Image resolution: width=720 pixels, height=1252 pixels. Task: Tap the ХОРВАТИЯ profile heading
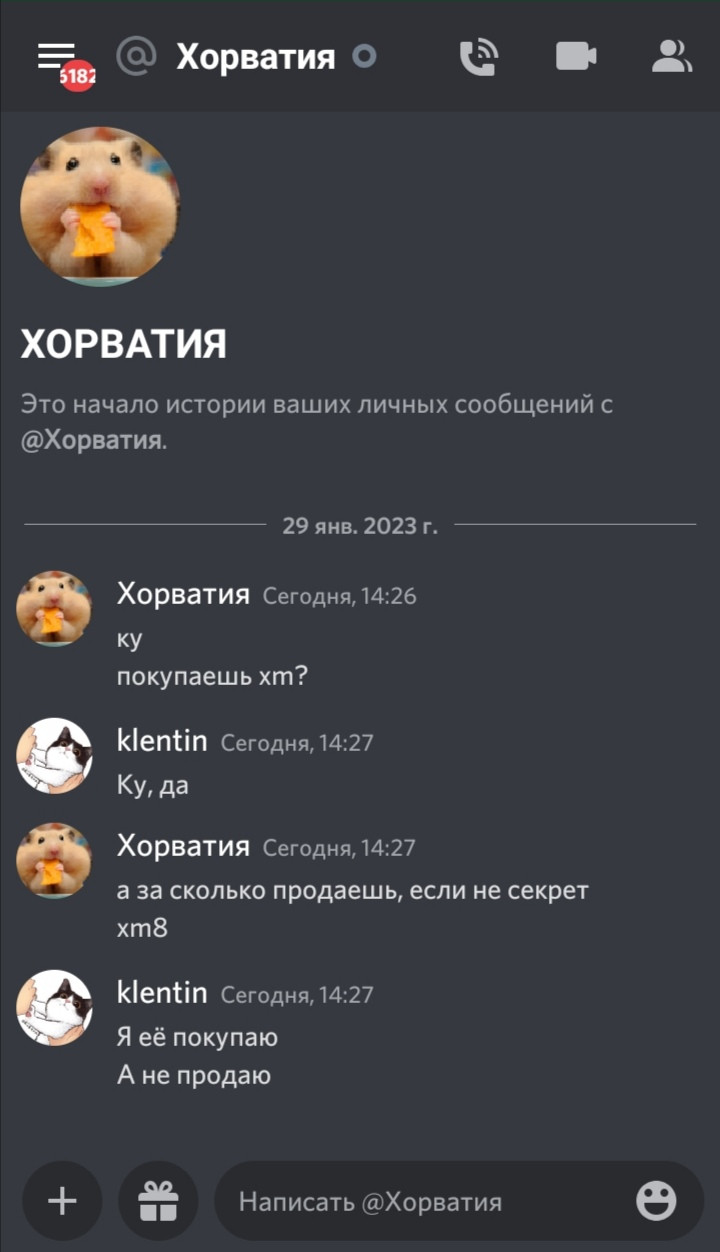click(123, 344)
